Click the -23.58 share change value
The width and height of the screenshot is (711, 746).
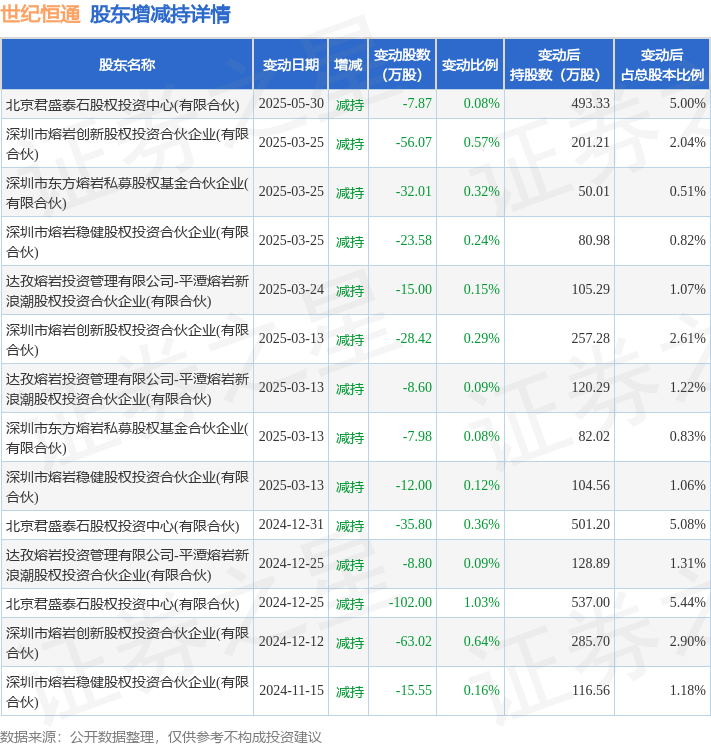pos(414,240)
